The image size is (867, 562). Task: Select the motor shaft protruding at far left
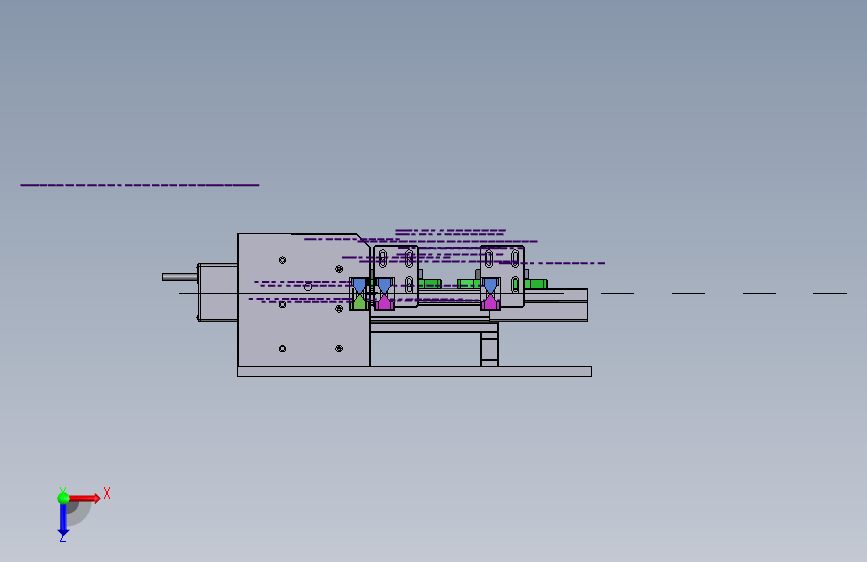click(x=180, y=277)
